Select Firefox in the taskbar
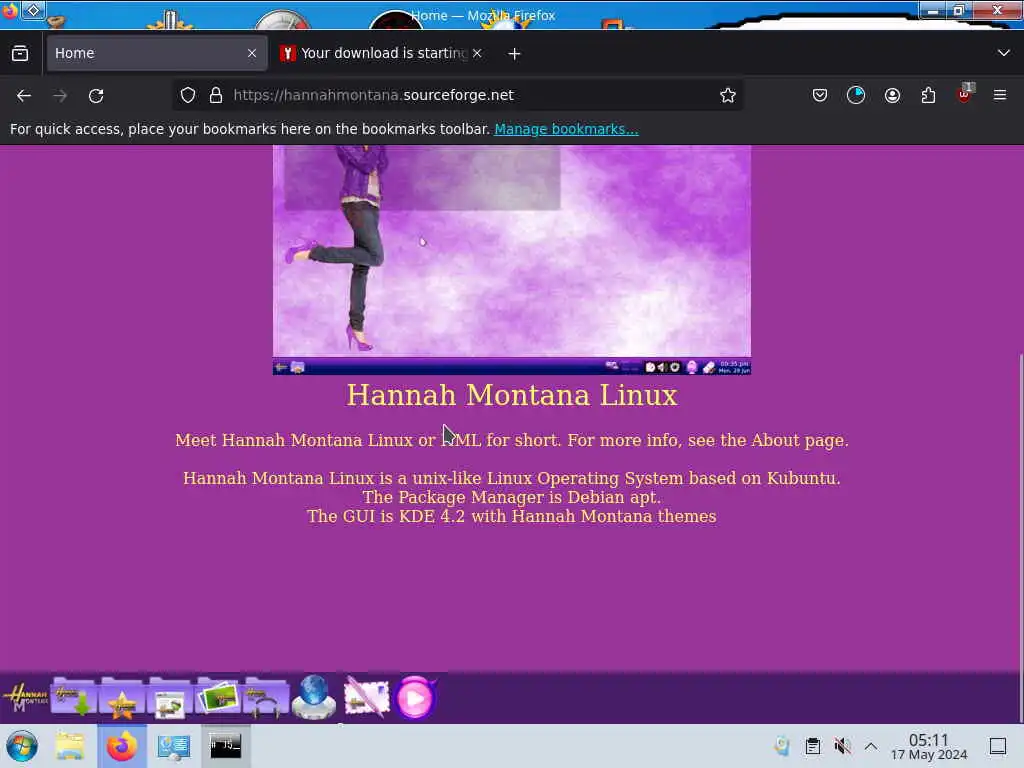The height and width of the screenshot is (768, 1024). point(122,746)
